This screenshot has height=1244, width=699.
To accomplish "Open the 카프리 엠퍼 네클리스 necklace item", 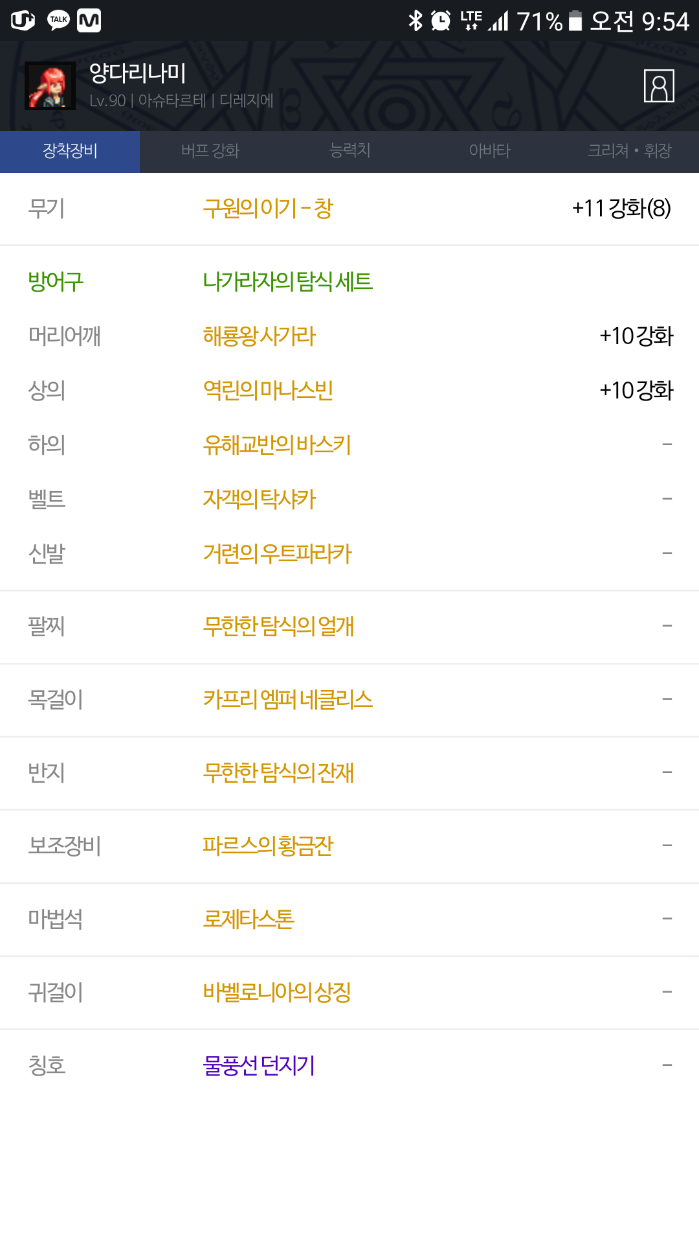I will 288,700.
